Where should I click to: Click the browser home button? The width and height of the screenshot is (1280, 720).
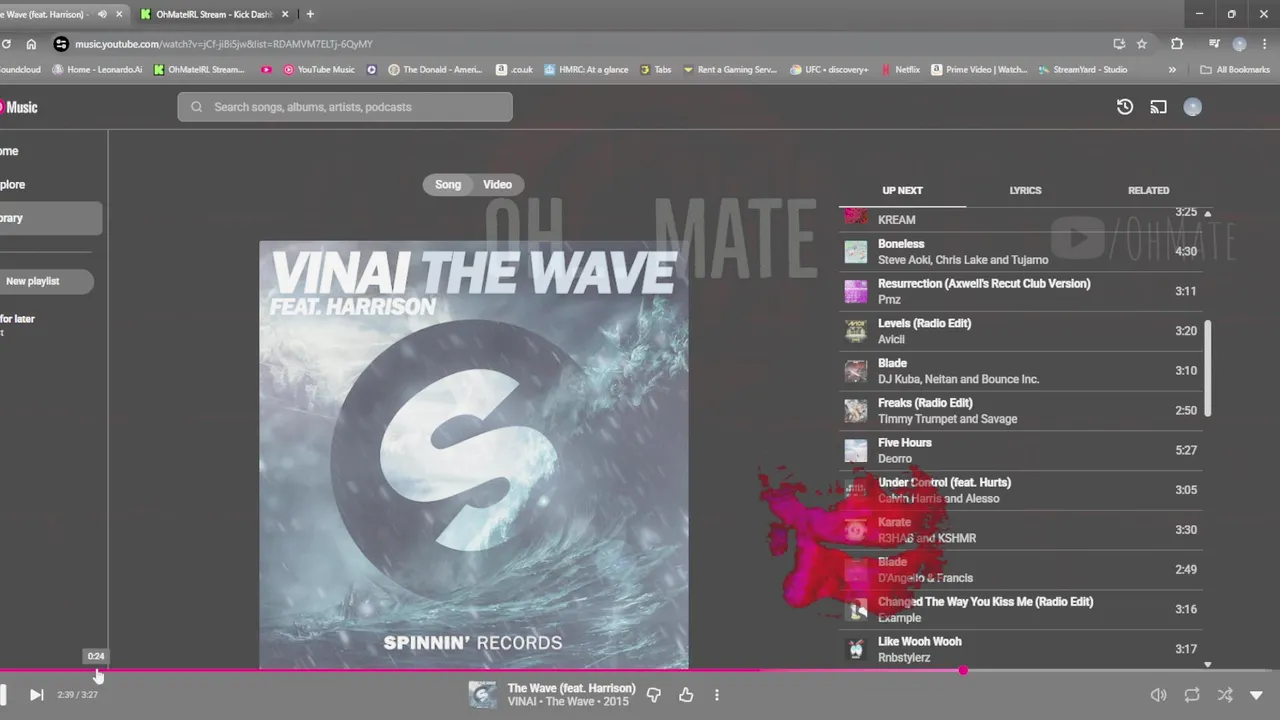point(31,44)
